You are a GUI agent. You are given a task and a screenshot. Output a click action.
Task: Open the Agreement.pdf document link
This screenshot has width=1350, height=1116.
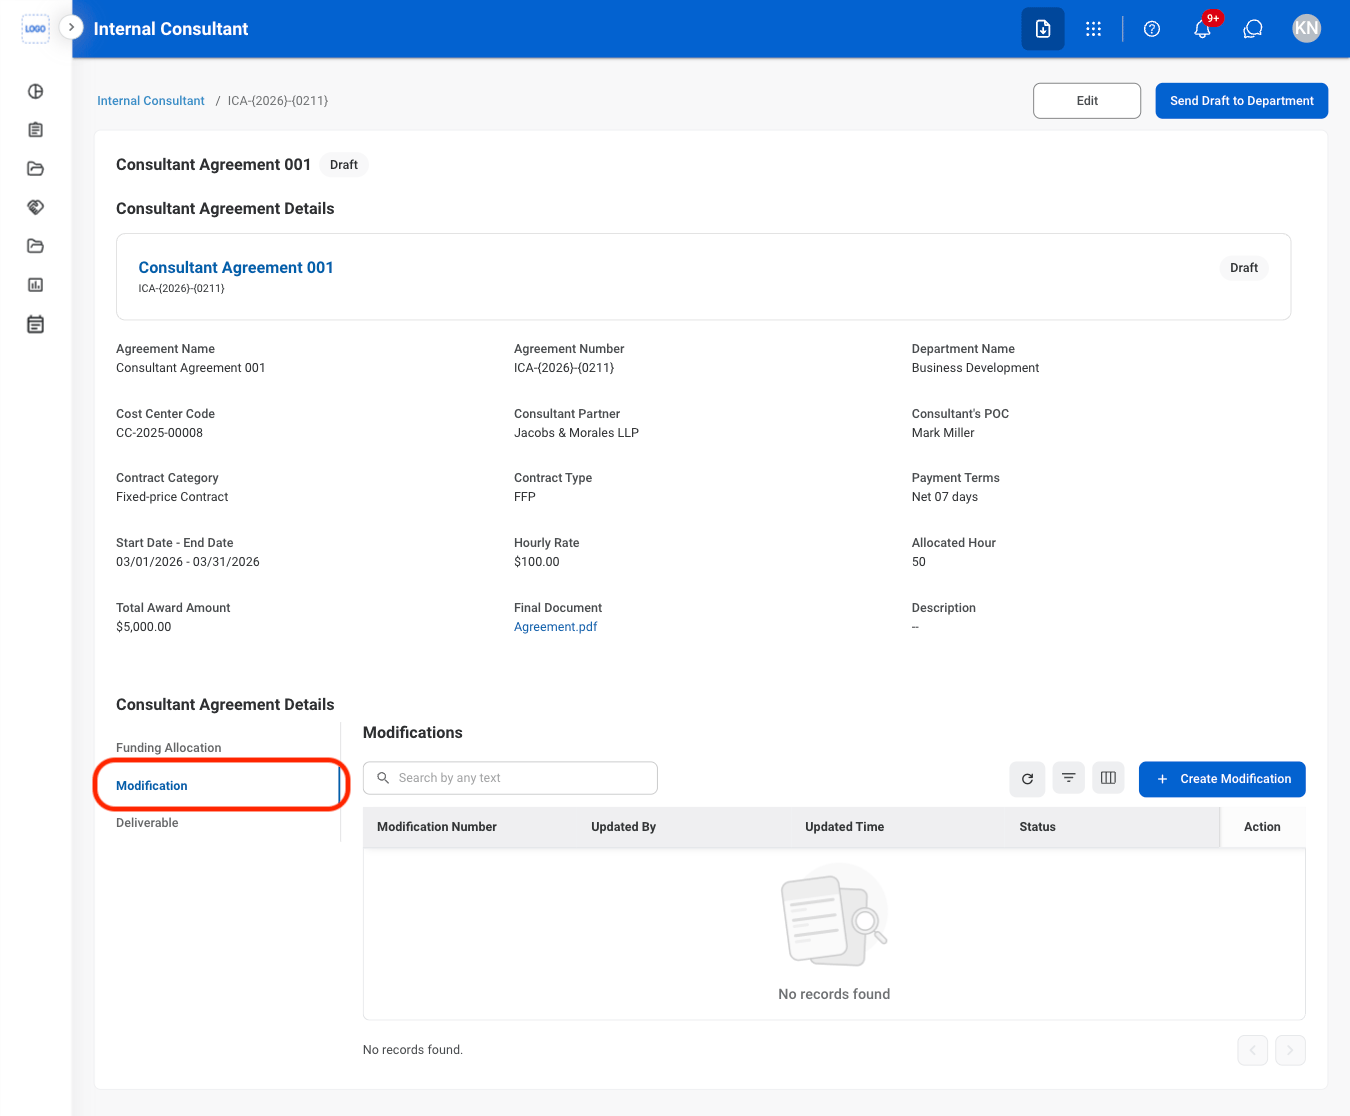point(555,627)
